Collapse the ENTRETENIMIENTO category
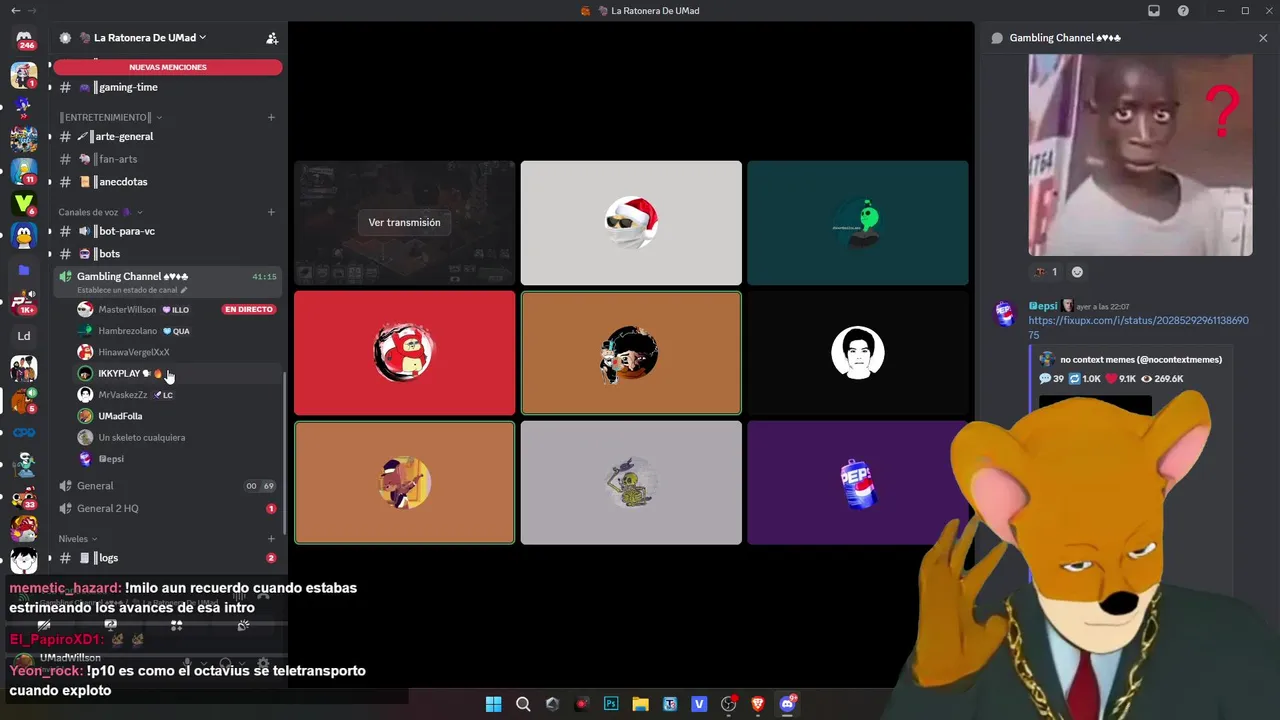This screenshot has height=720, width=1280. [x=110, y=117]
